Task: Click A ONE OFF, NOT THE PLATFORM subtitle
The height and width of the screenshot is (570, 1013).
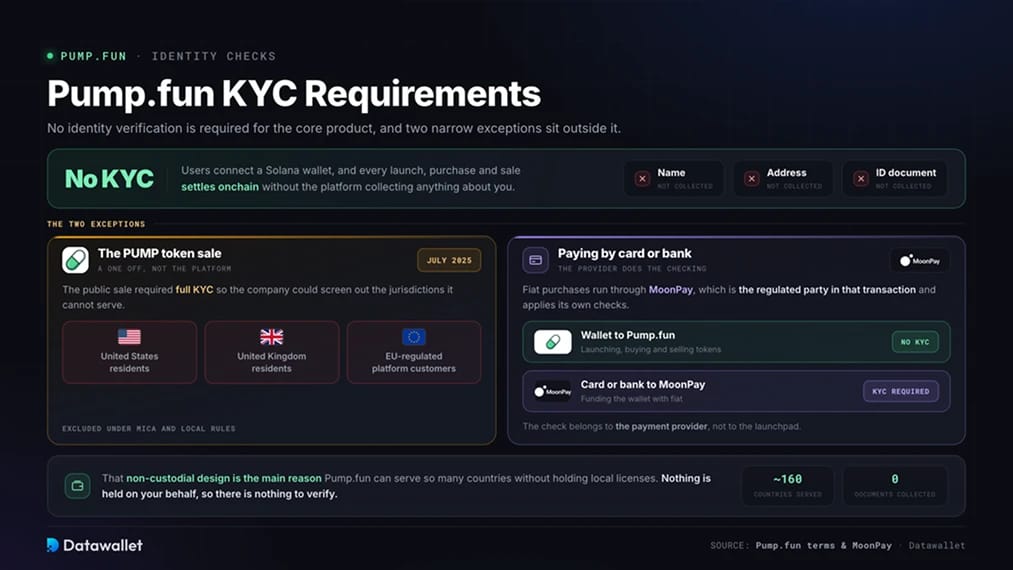Action: [x=164, y=268]
